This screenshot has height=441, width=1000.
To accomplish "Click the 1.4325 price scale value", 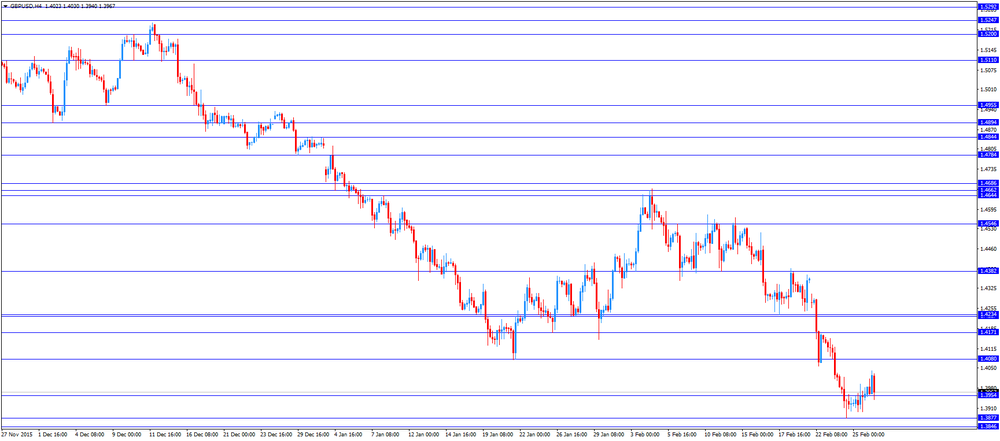I will [989, 288].
